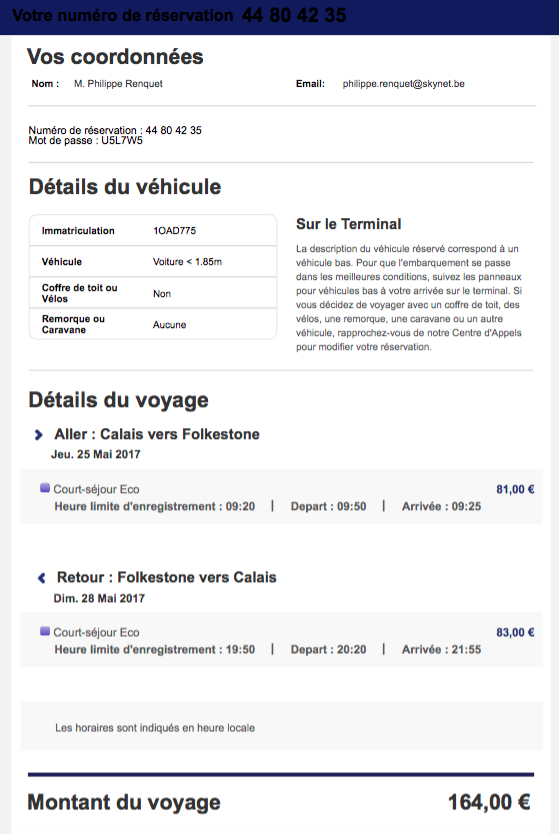Click the reservation number in the top banner
The height and width of the screenshot is (834, 559).
[x=294, y=15]
